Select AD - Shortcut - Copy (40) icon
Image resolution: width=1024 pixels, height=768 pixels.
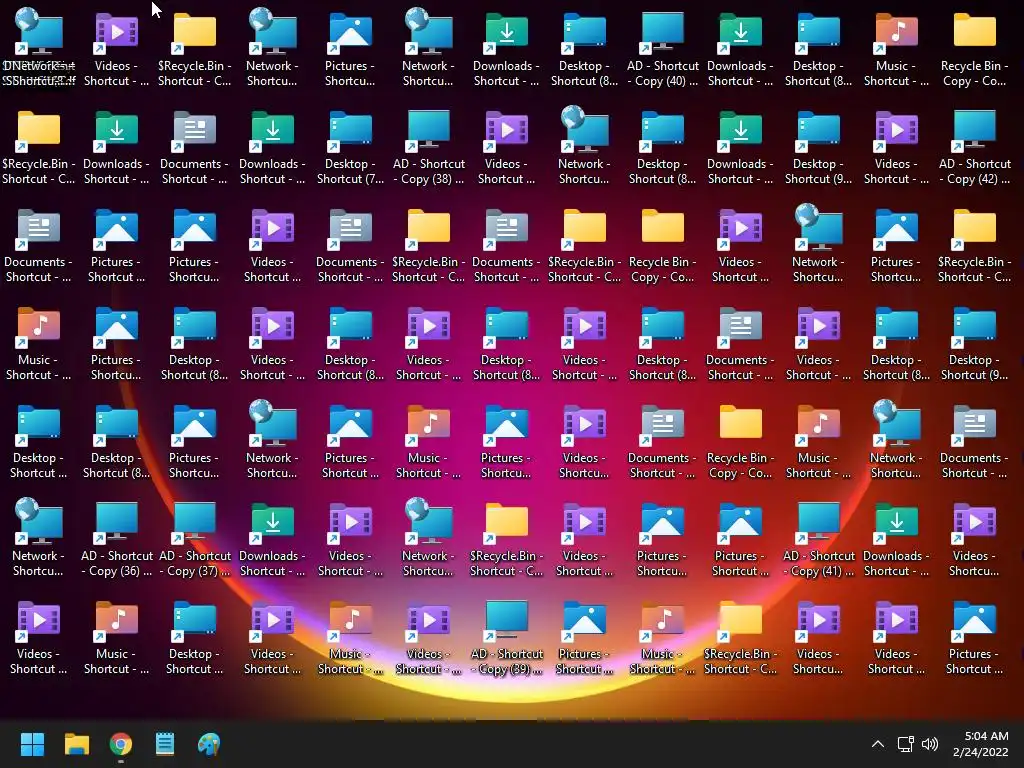tap(663, 49)
